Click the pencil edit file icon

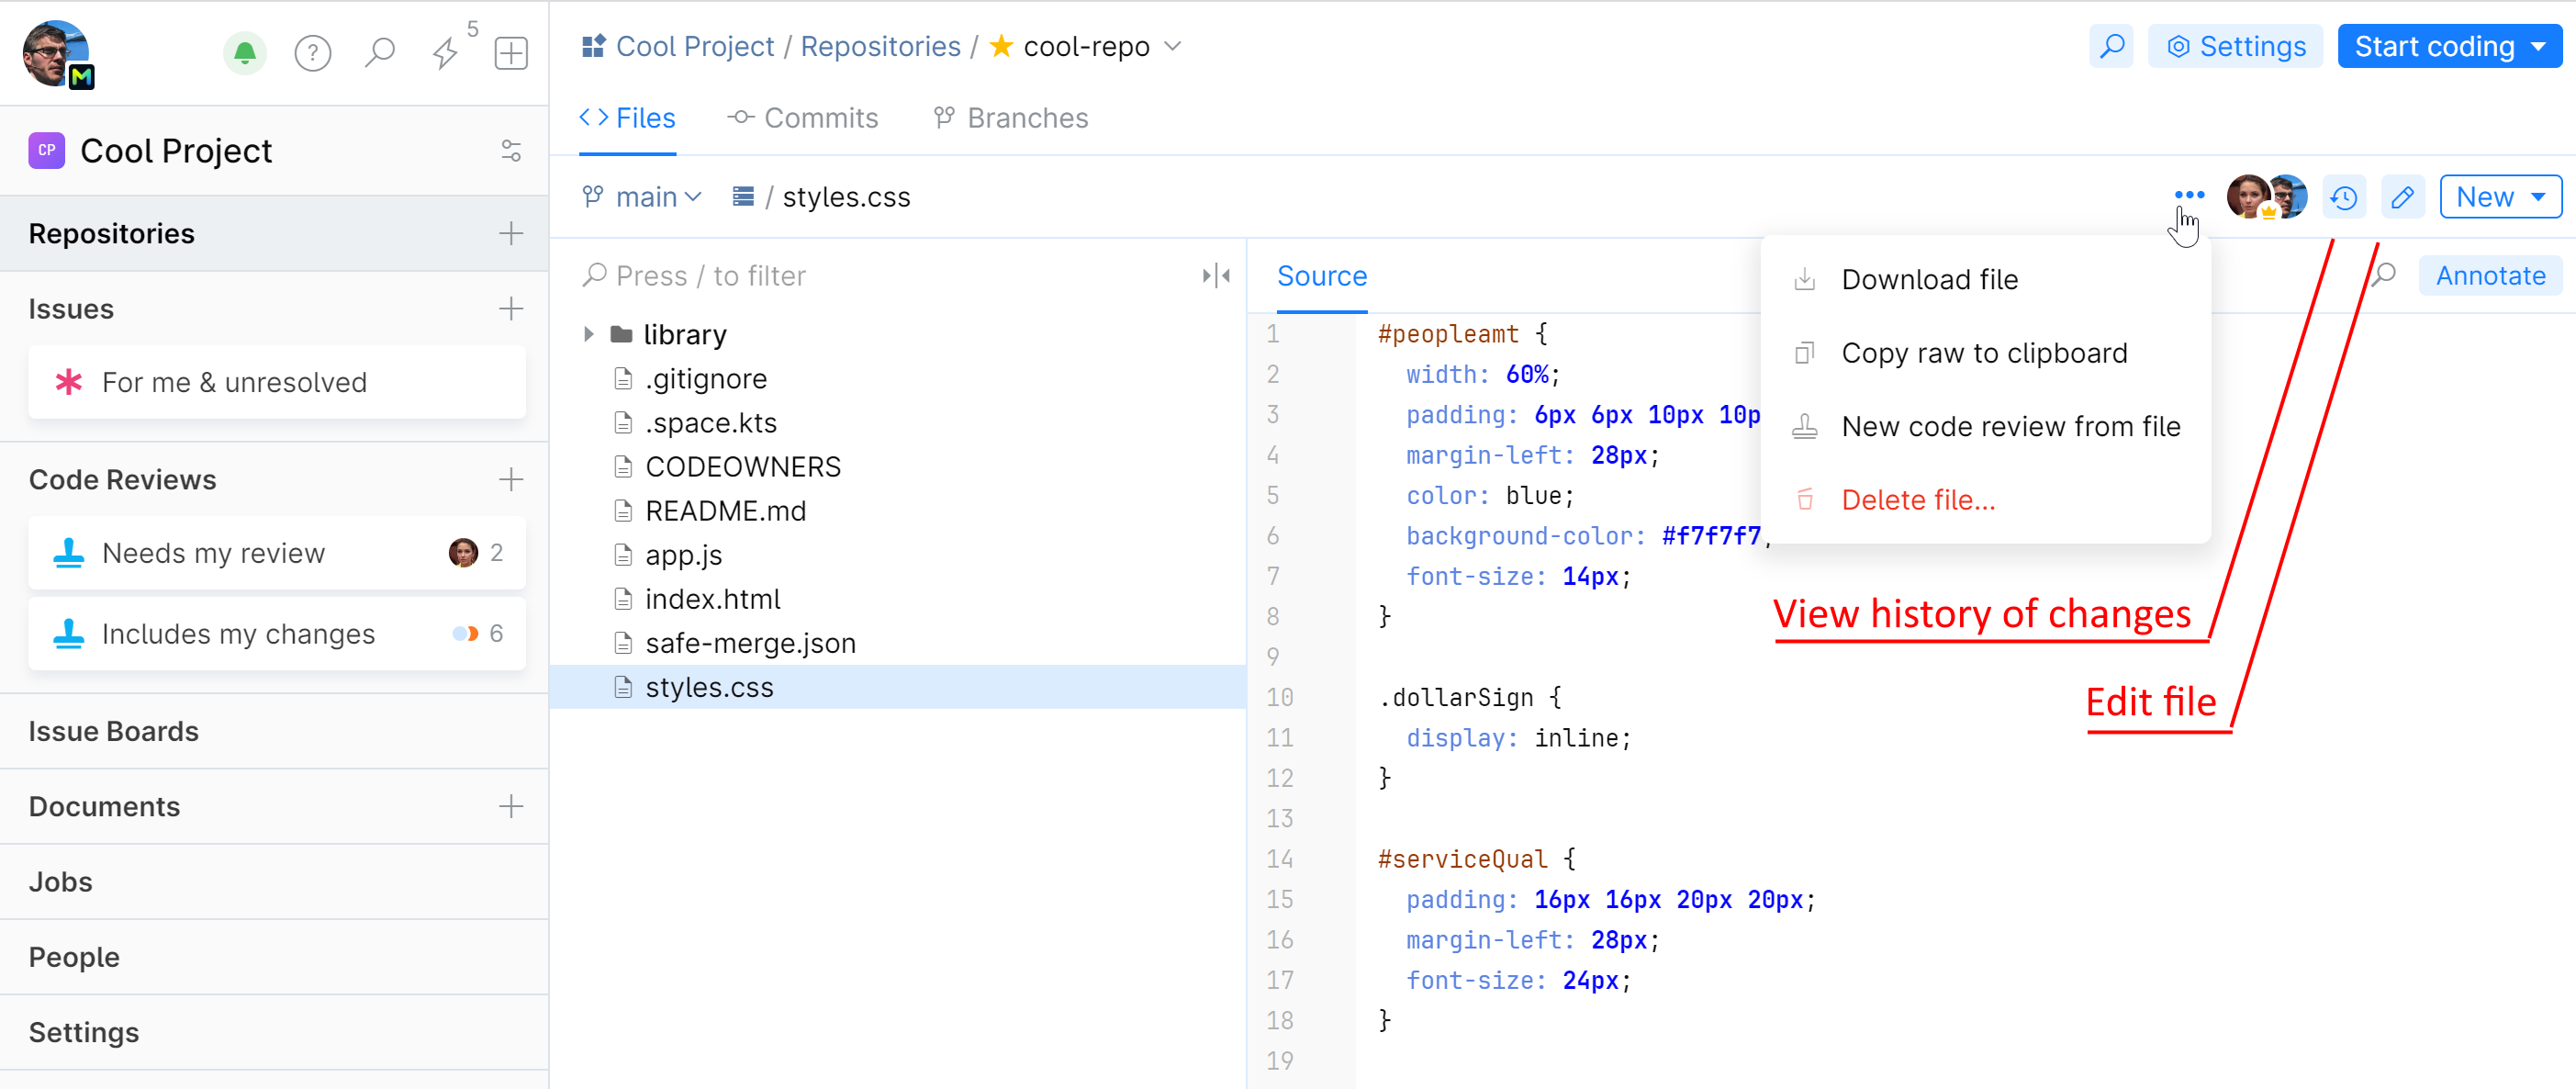pos(2402,197)
